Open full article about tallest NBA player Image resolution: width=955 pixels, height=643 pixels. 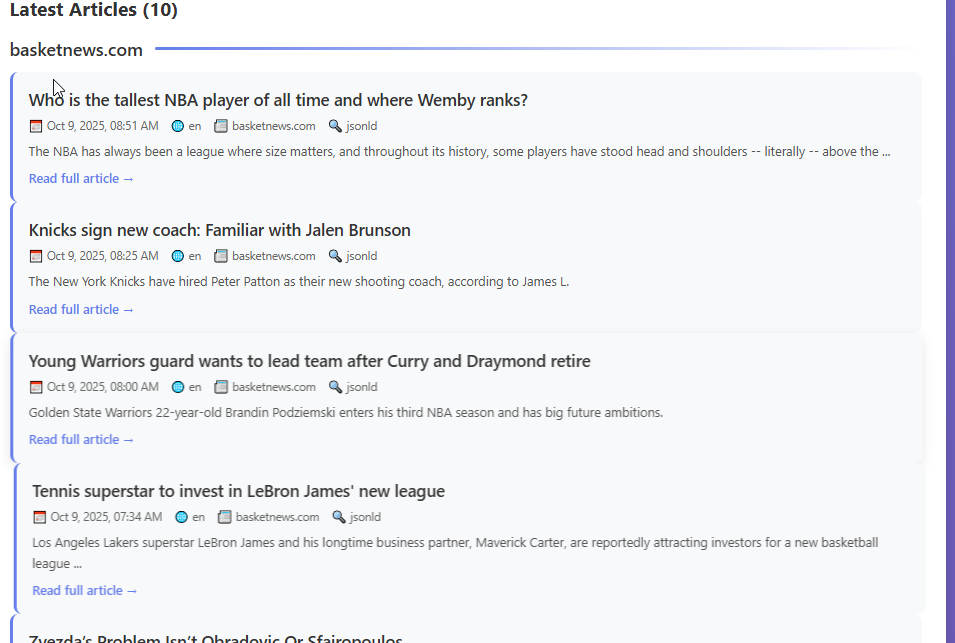pyautogui.click(x=81, y=179)
